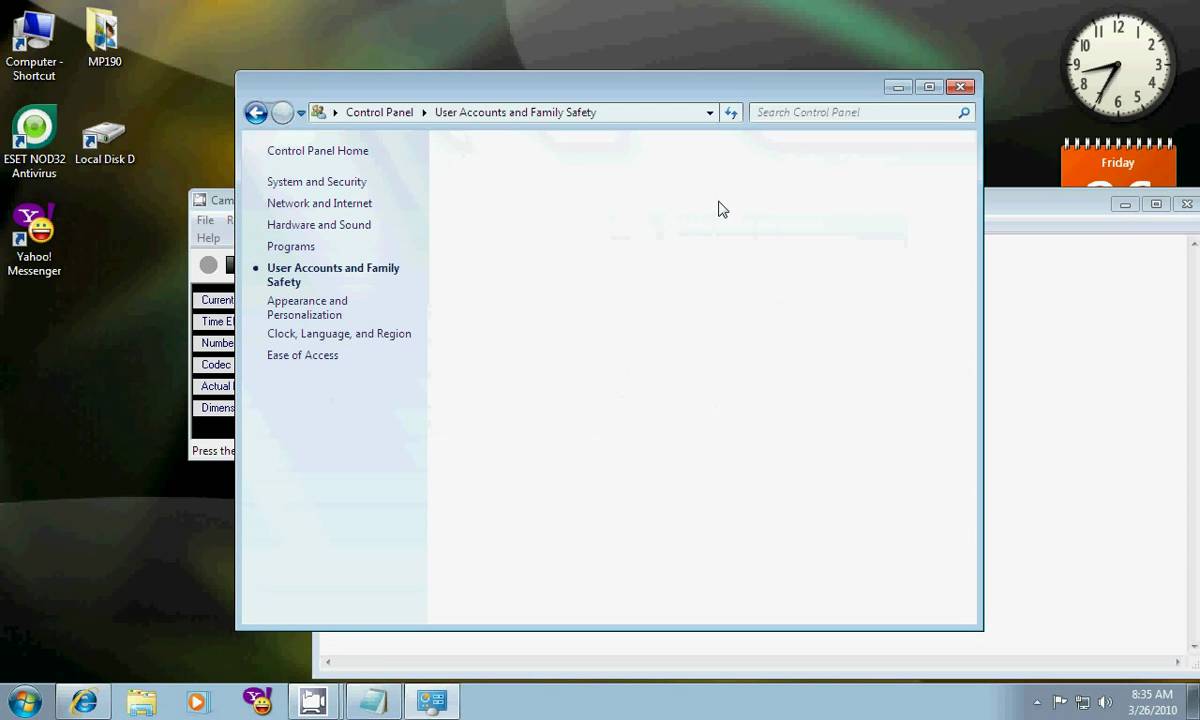
Task: Expand breadcrumb arrow after Control Panel
Action: click(424, 113)
